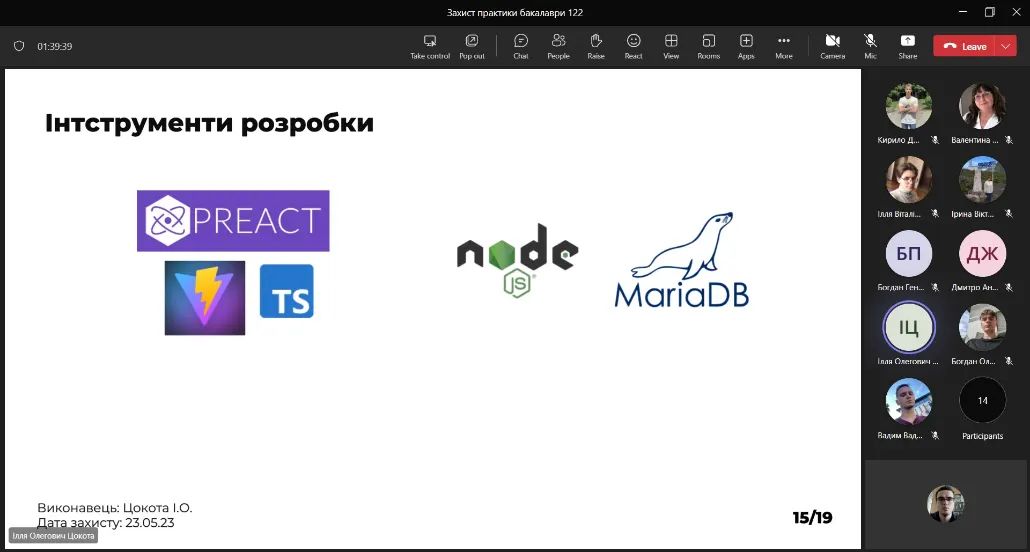Image resolution: width=1030 pixels, height=552 pixels.
Task: Click the MariaDB logo
Action: [682, 260]
